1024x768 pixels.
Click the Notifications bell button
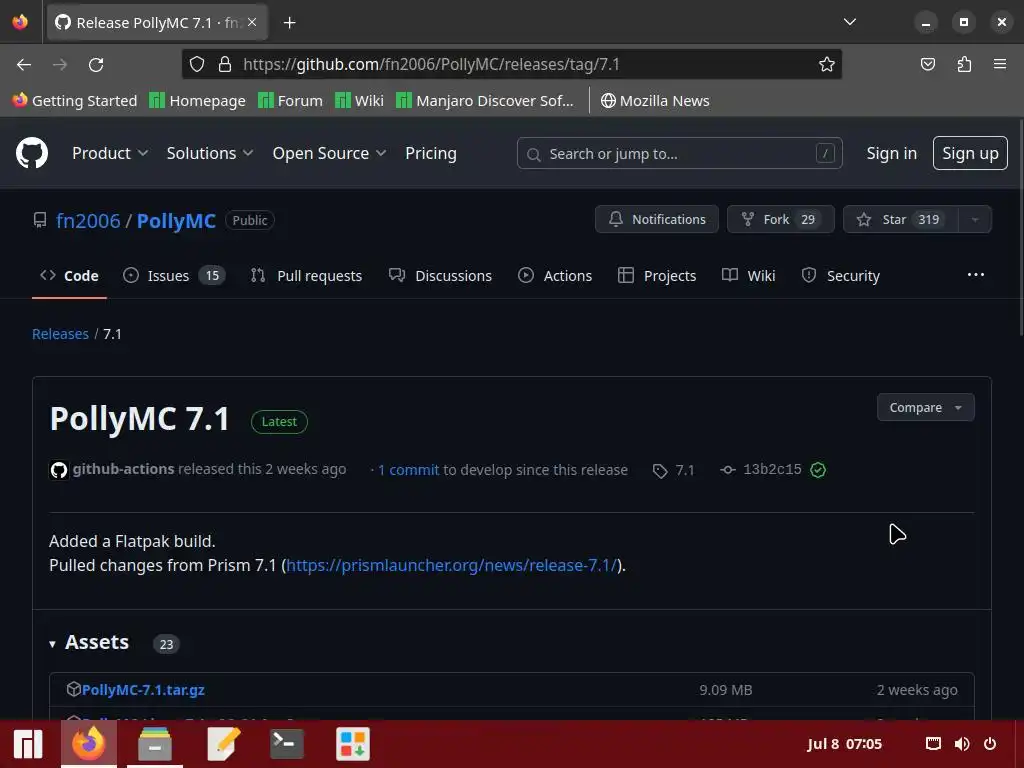tap(656, 219)
